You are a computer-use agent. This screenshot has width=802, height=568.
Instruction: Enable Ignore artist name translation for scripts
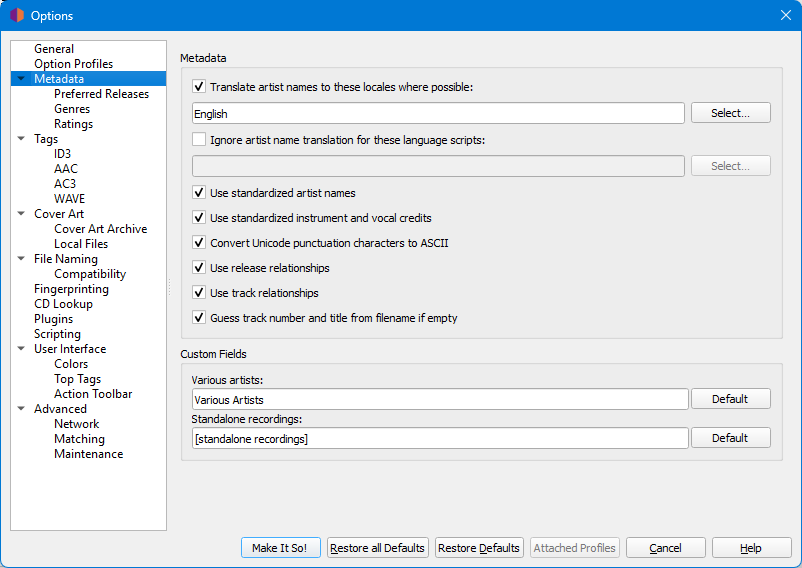point(199,140)
